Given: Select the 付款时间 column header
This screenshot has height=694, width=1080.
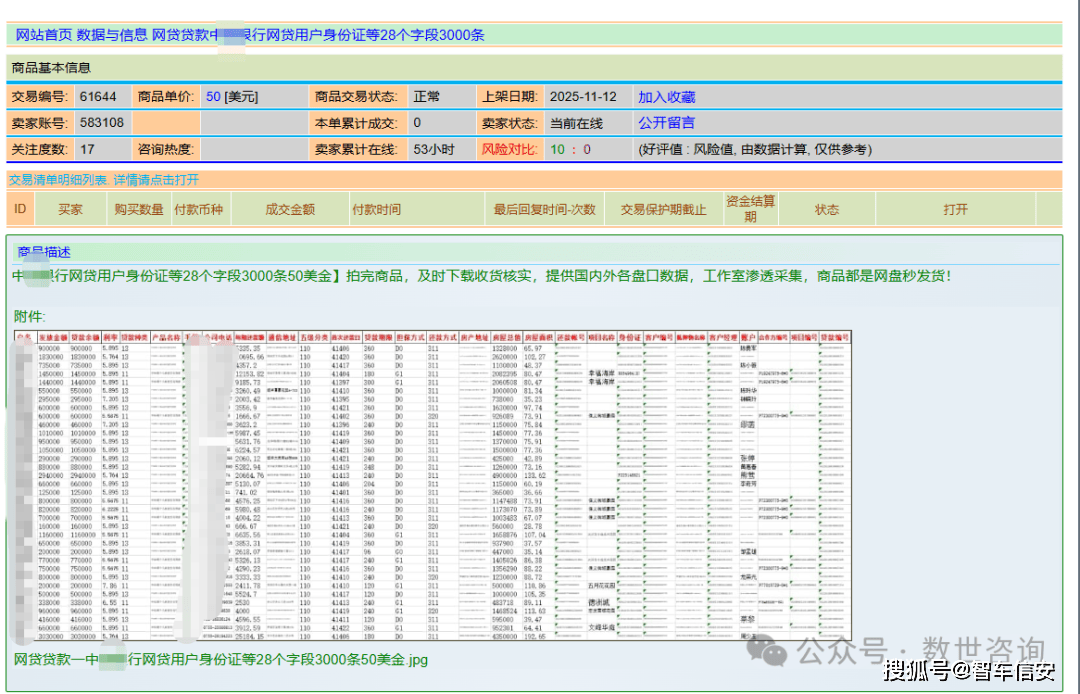Looking at the screenshot, I should (376, 209).
